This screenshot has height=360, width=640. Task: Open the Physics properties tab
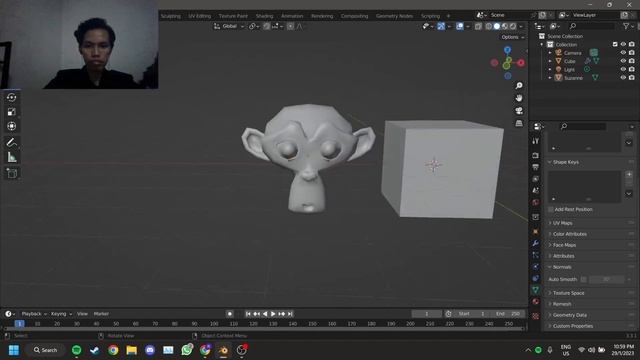point(536,267)
